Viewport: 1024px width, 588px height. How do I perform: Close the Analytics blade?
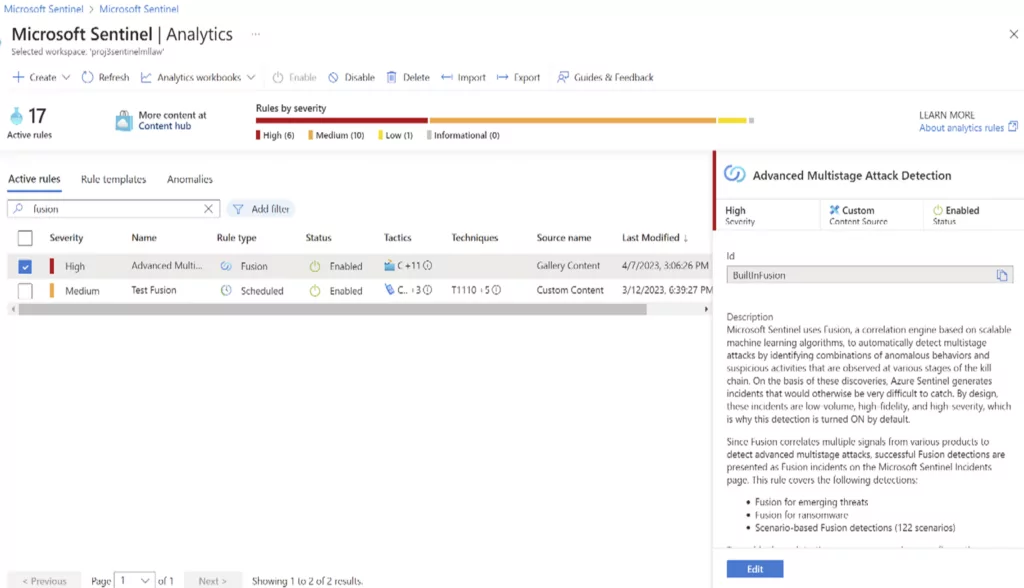[1014, 34]
